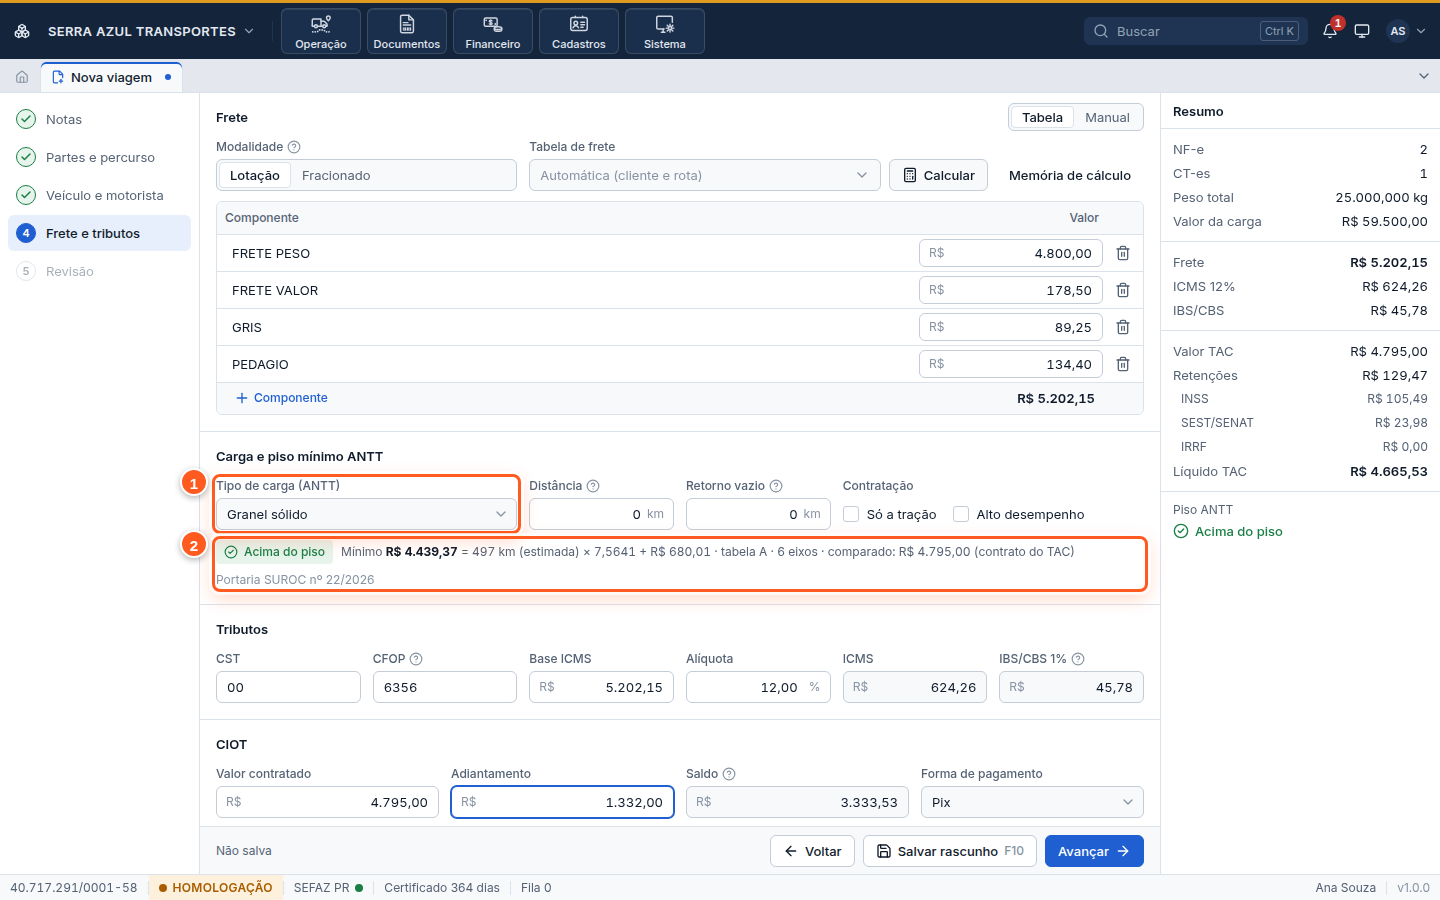
Task: Click the Voltar button
Action: tap(813, 851)
